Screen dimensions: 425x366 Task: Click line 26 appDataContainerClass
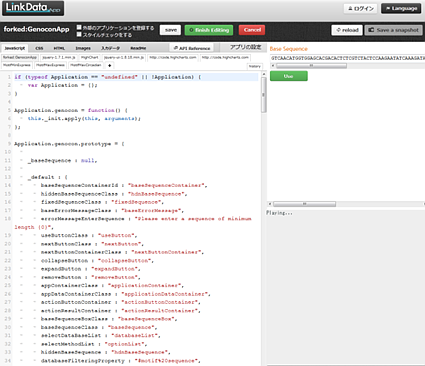(x=126, y=294)
